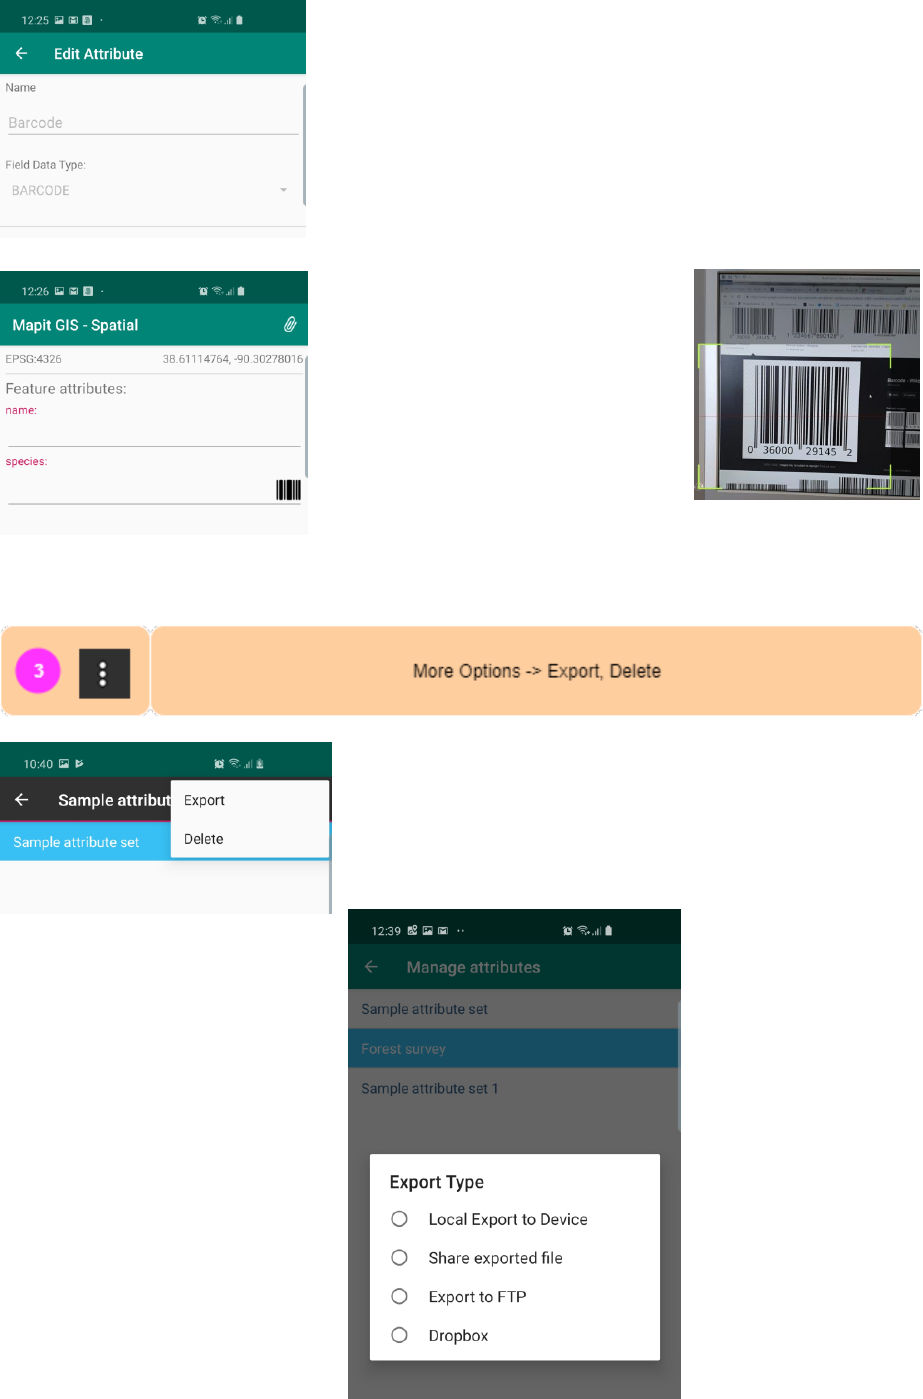
Task: Select Share exported file radio button
Action: (399, 1257)
